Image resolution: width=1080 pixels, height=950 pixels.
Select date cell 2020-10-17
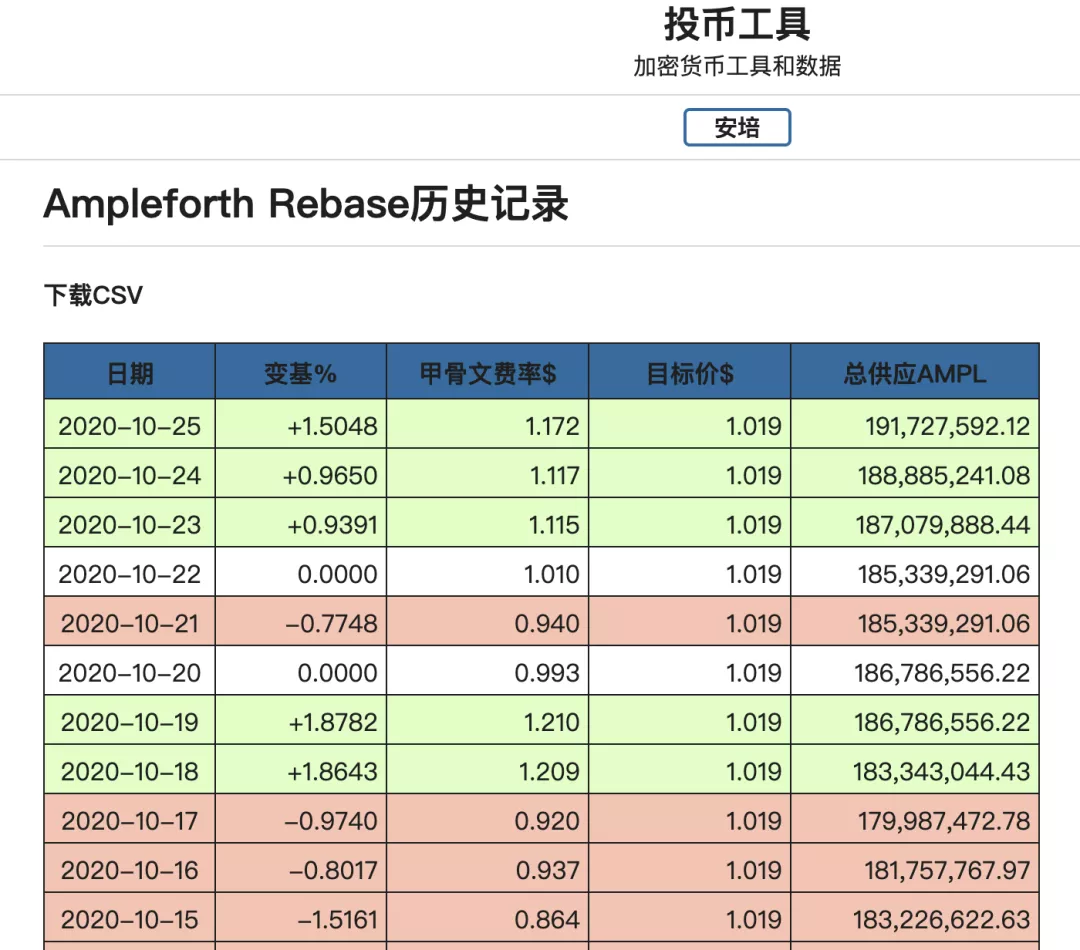point(129,820)
